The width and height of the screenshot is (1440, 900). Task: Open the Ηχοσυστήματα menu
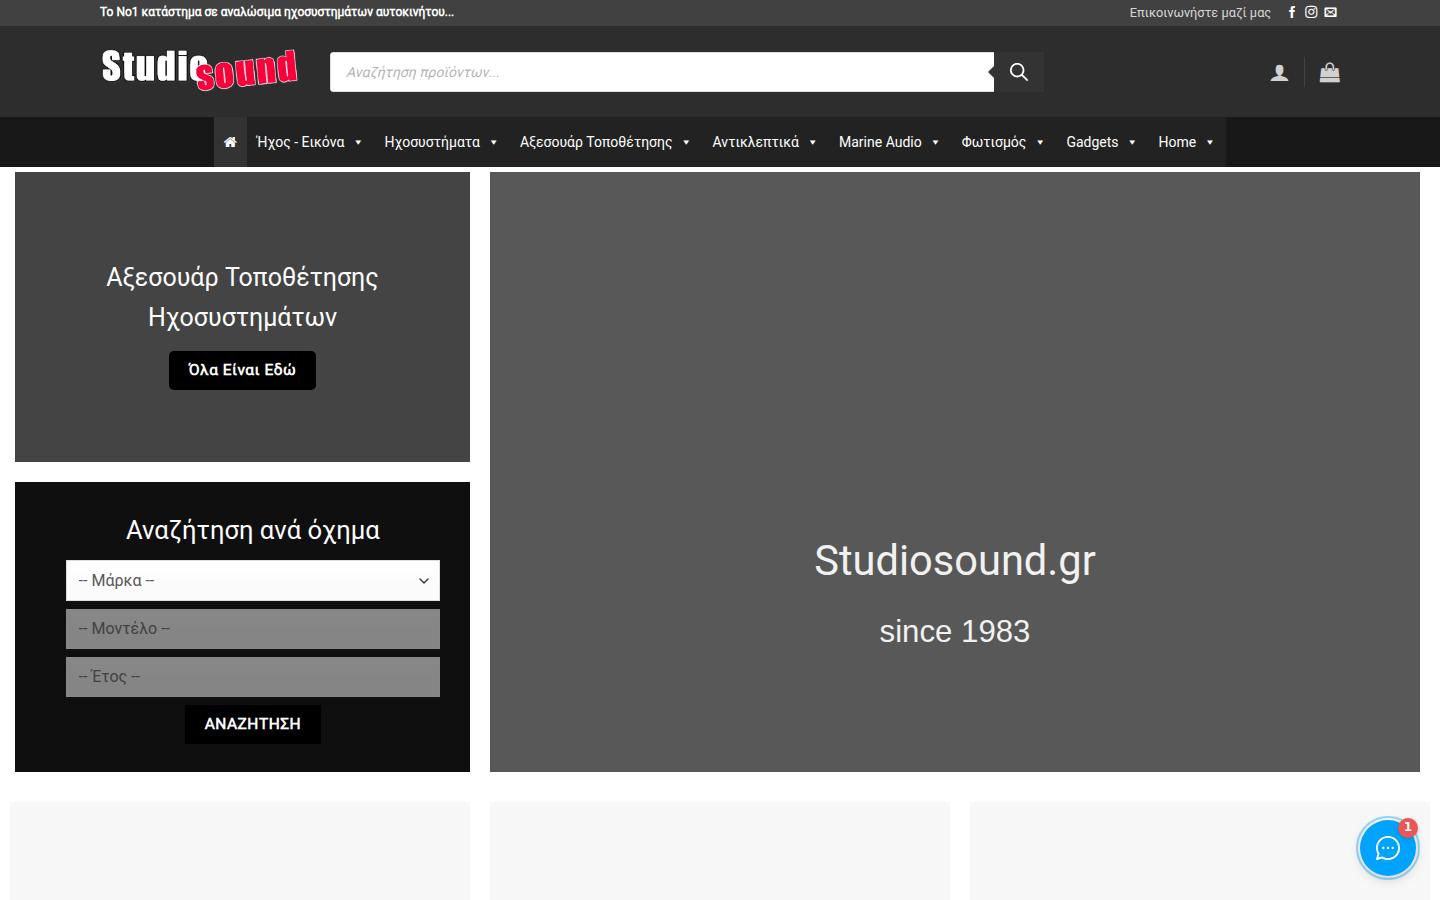point(441,142)
